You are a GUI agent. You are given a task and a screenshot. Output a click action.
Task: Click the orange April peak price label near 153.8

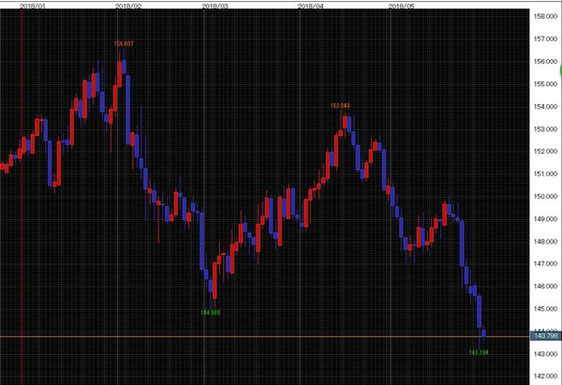[340, 105]
